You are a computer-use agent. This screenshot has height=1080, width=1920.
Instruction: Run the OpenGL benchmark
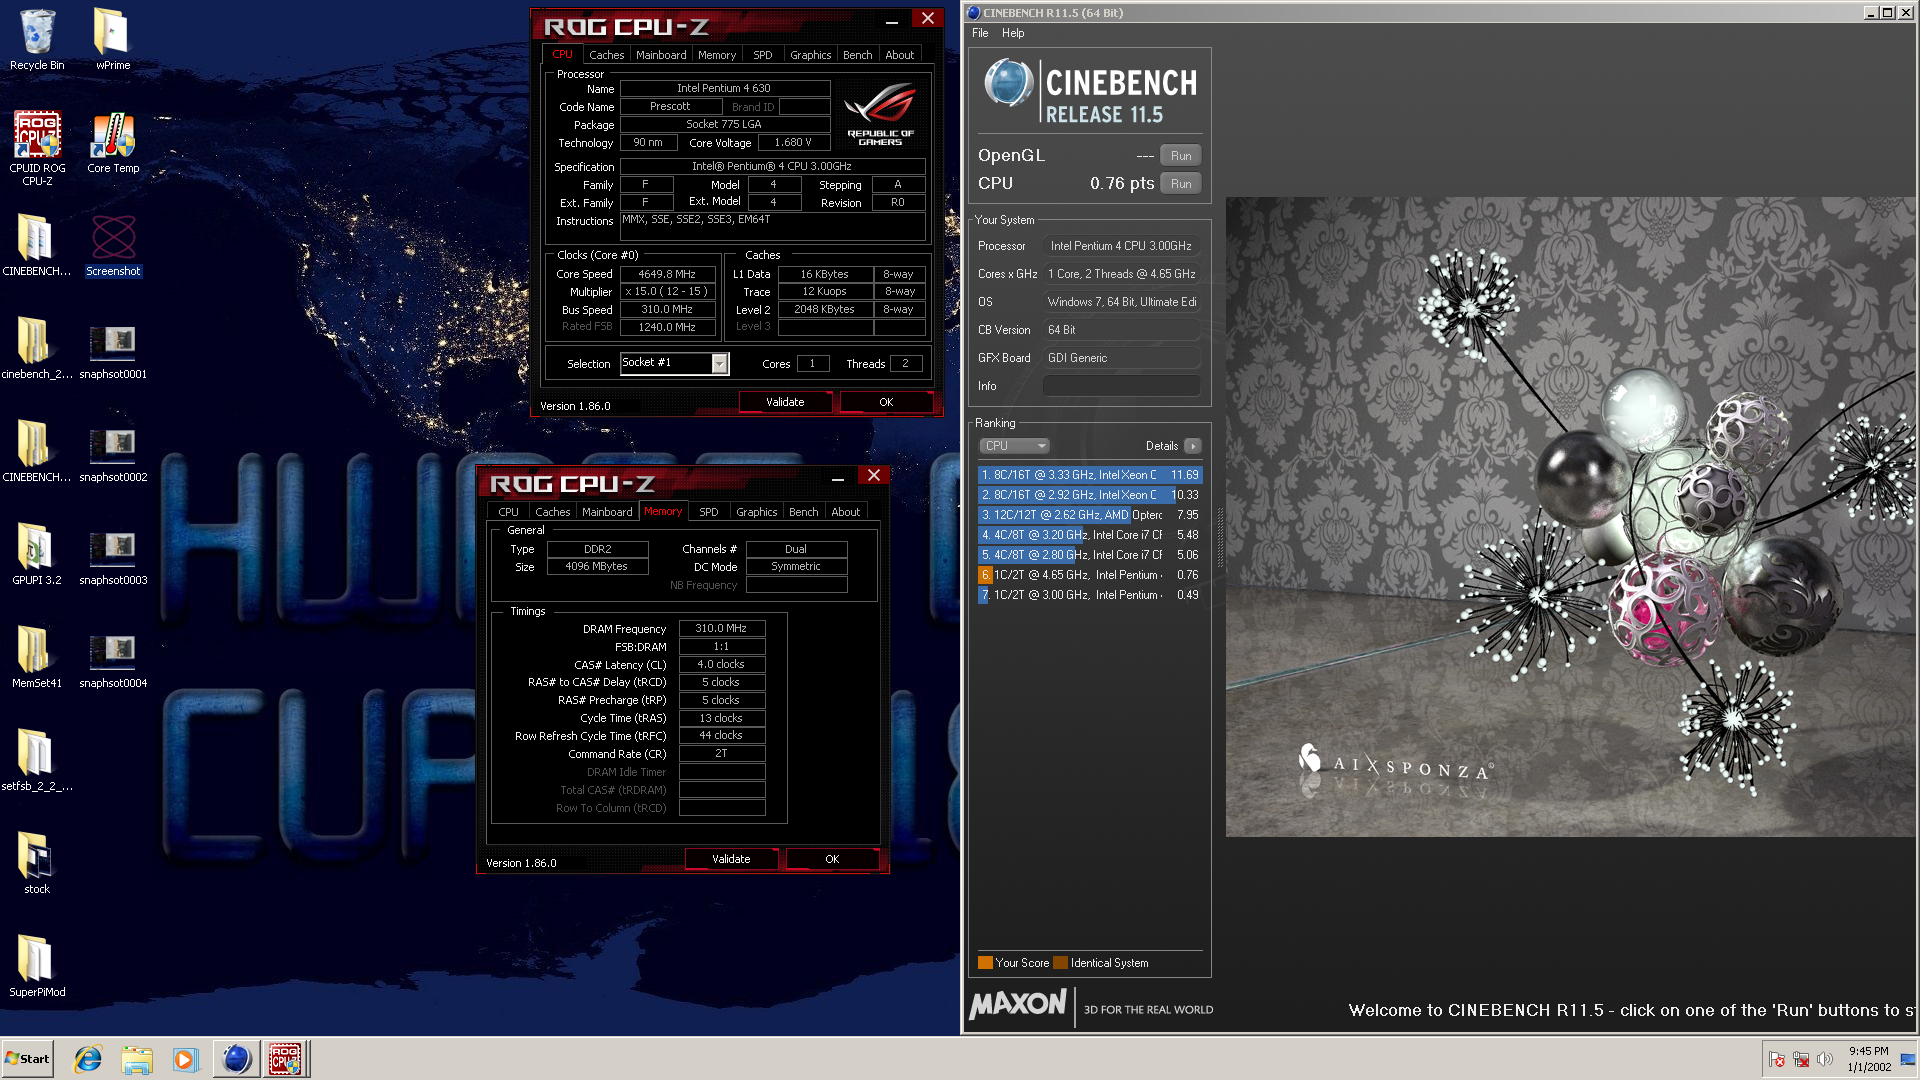(1181, 156)
